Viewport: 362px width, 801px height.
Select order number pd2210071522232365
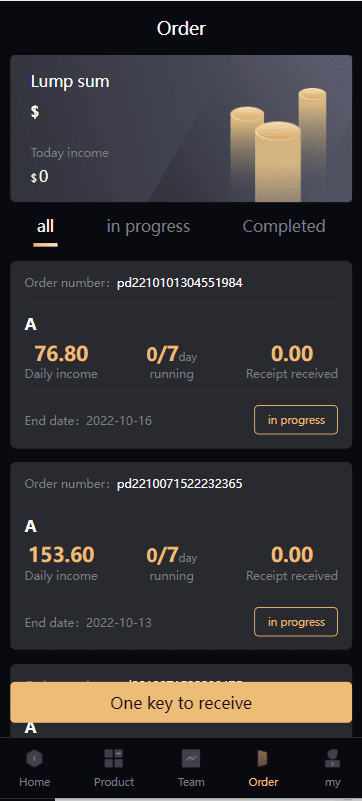click(180, 484)
